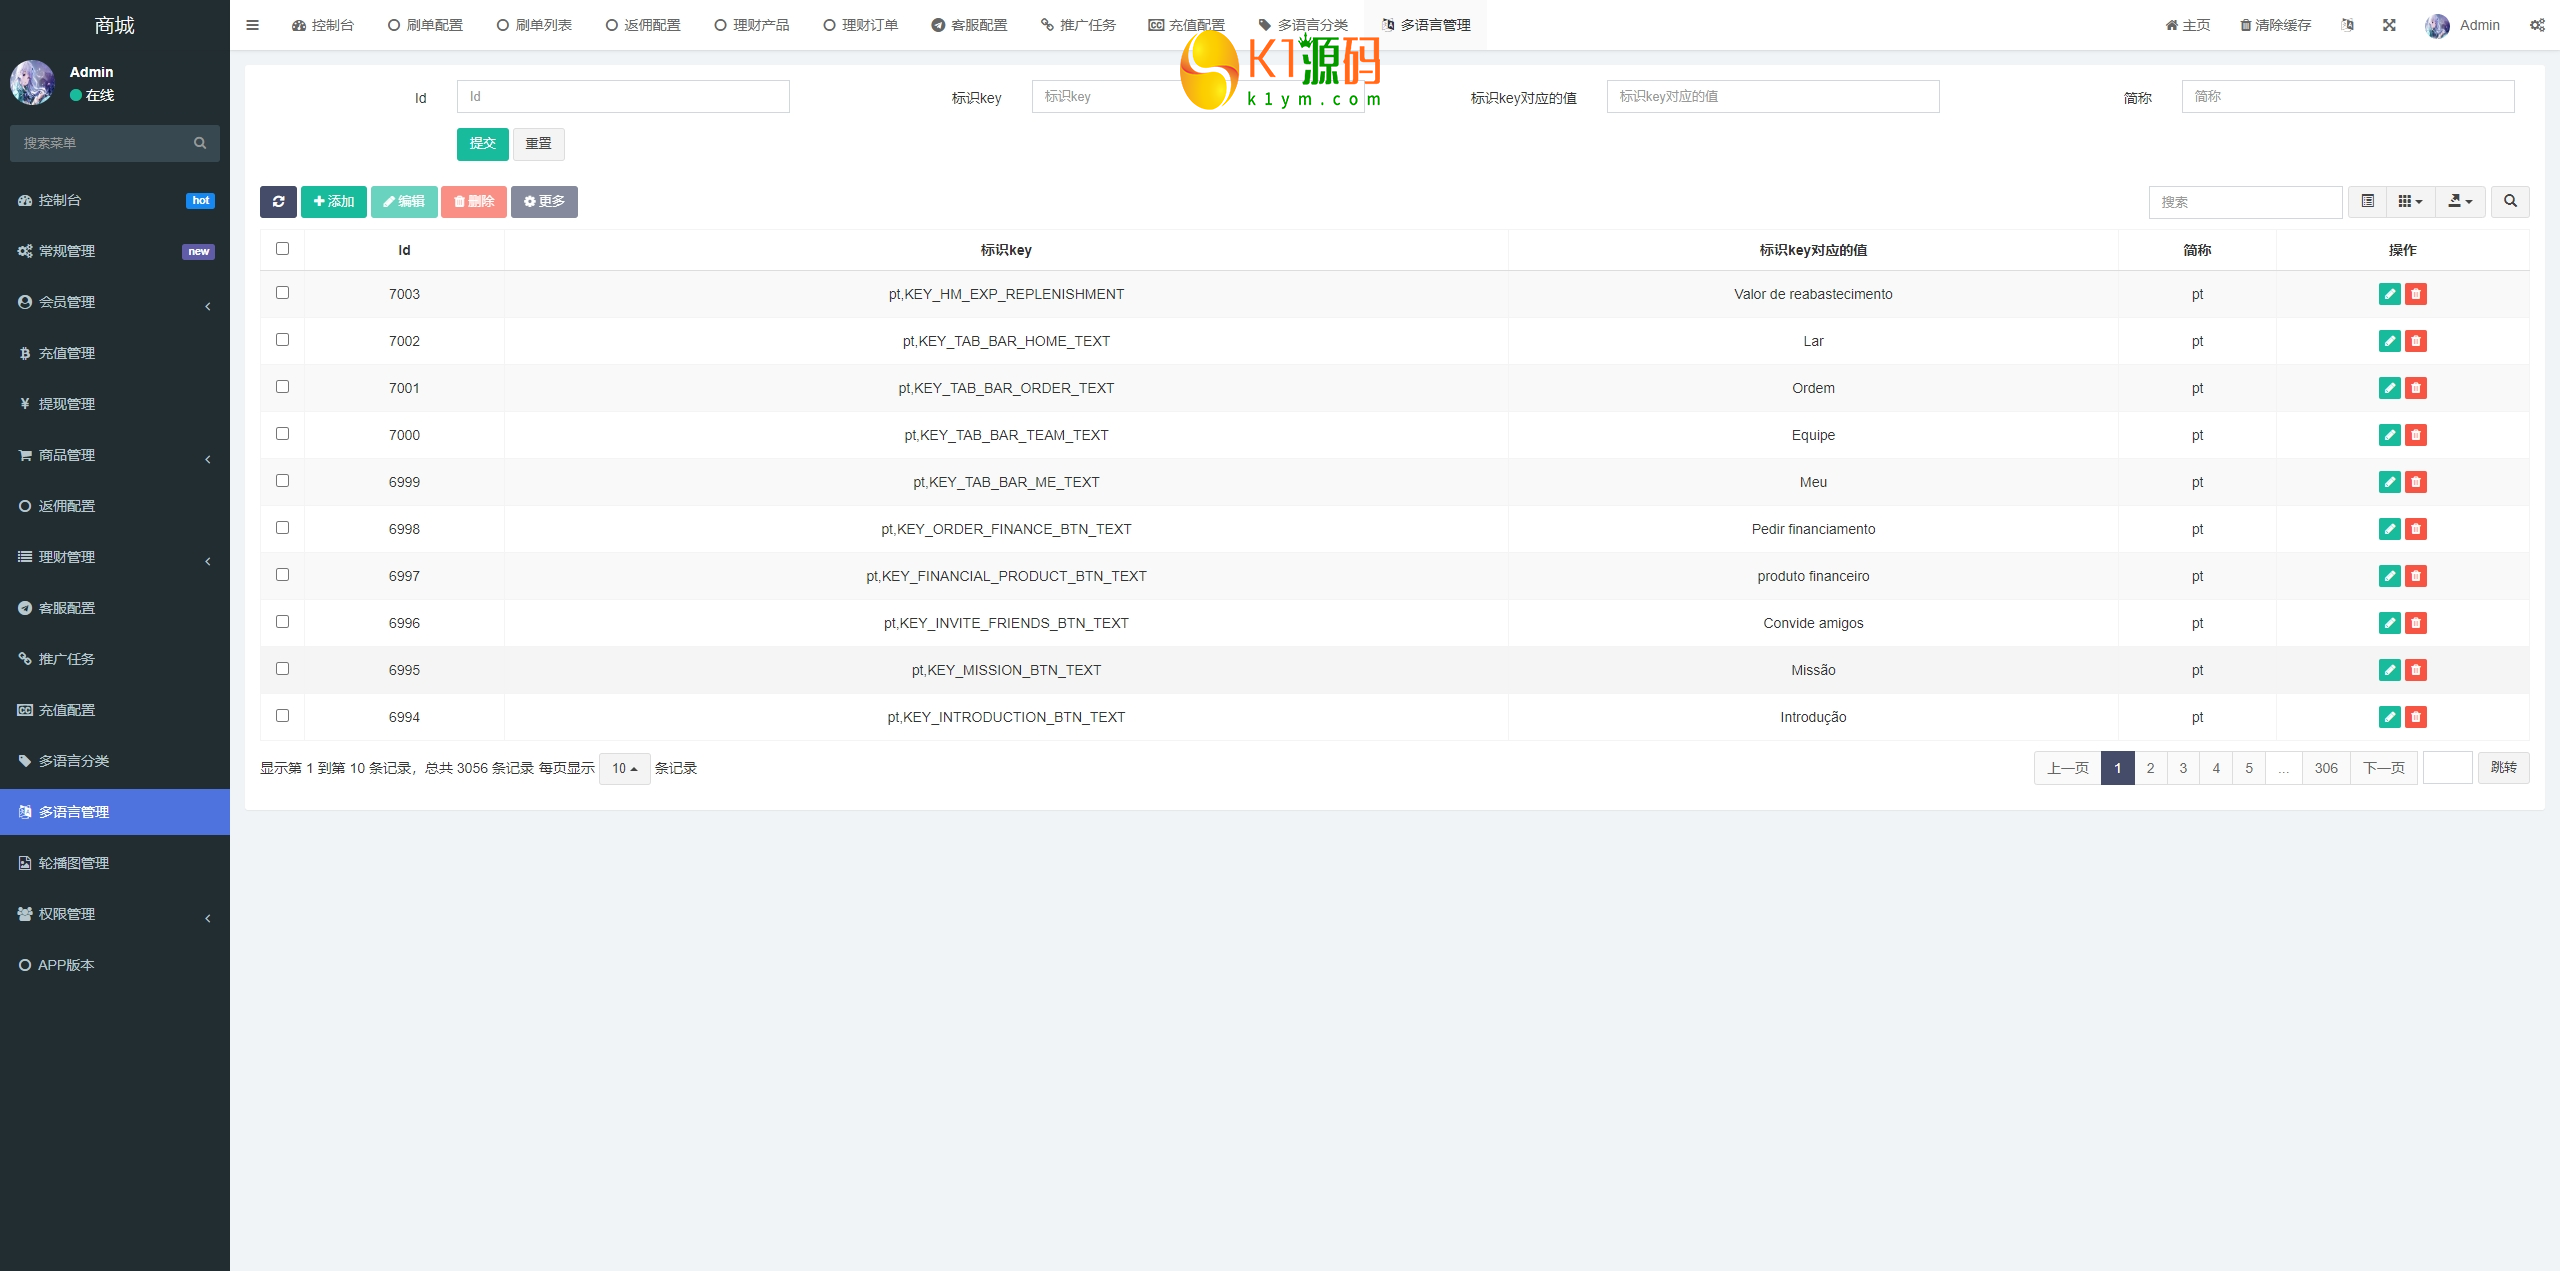Viewport: 2560px width, 1271px height.
Task: Click the refresh table icon button
Action: pos(278,201)
